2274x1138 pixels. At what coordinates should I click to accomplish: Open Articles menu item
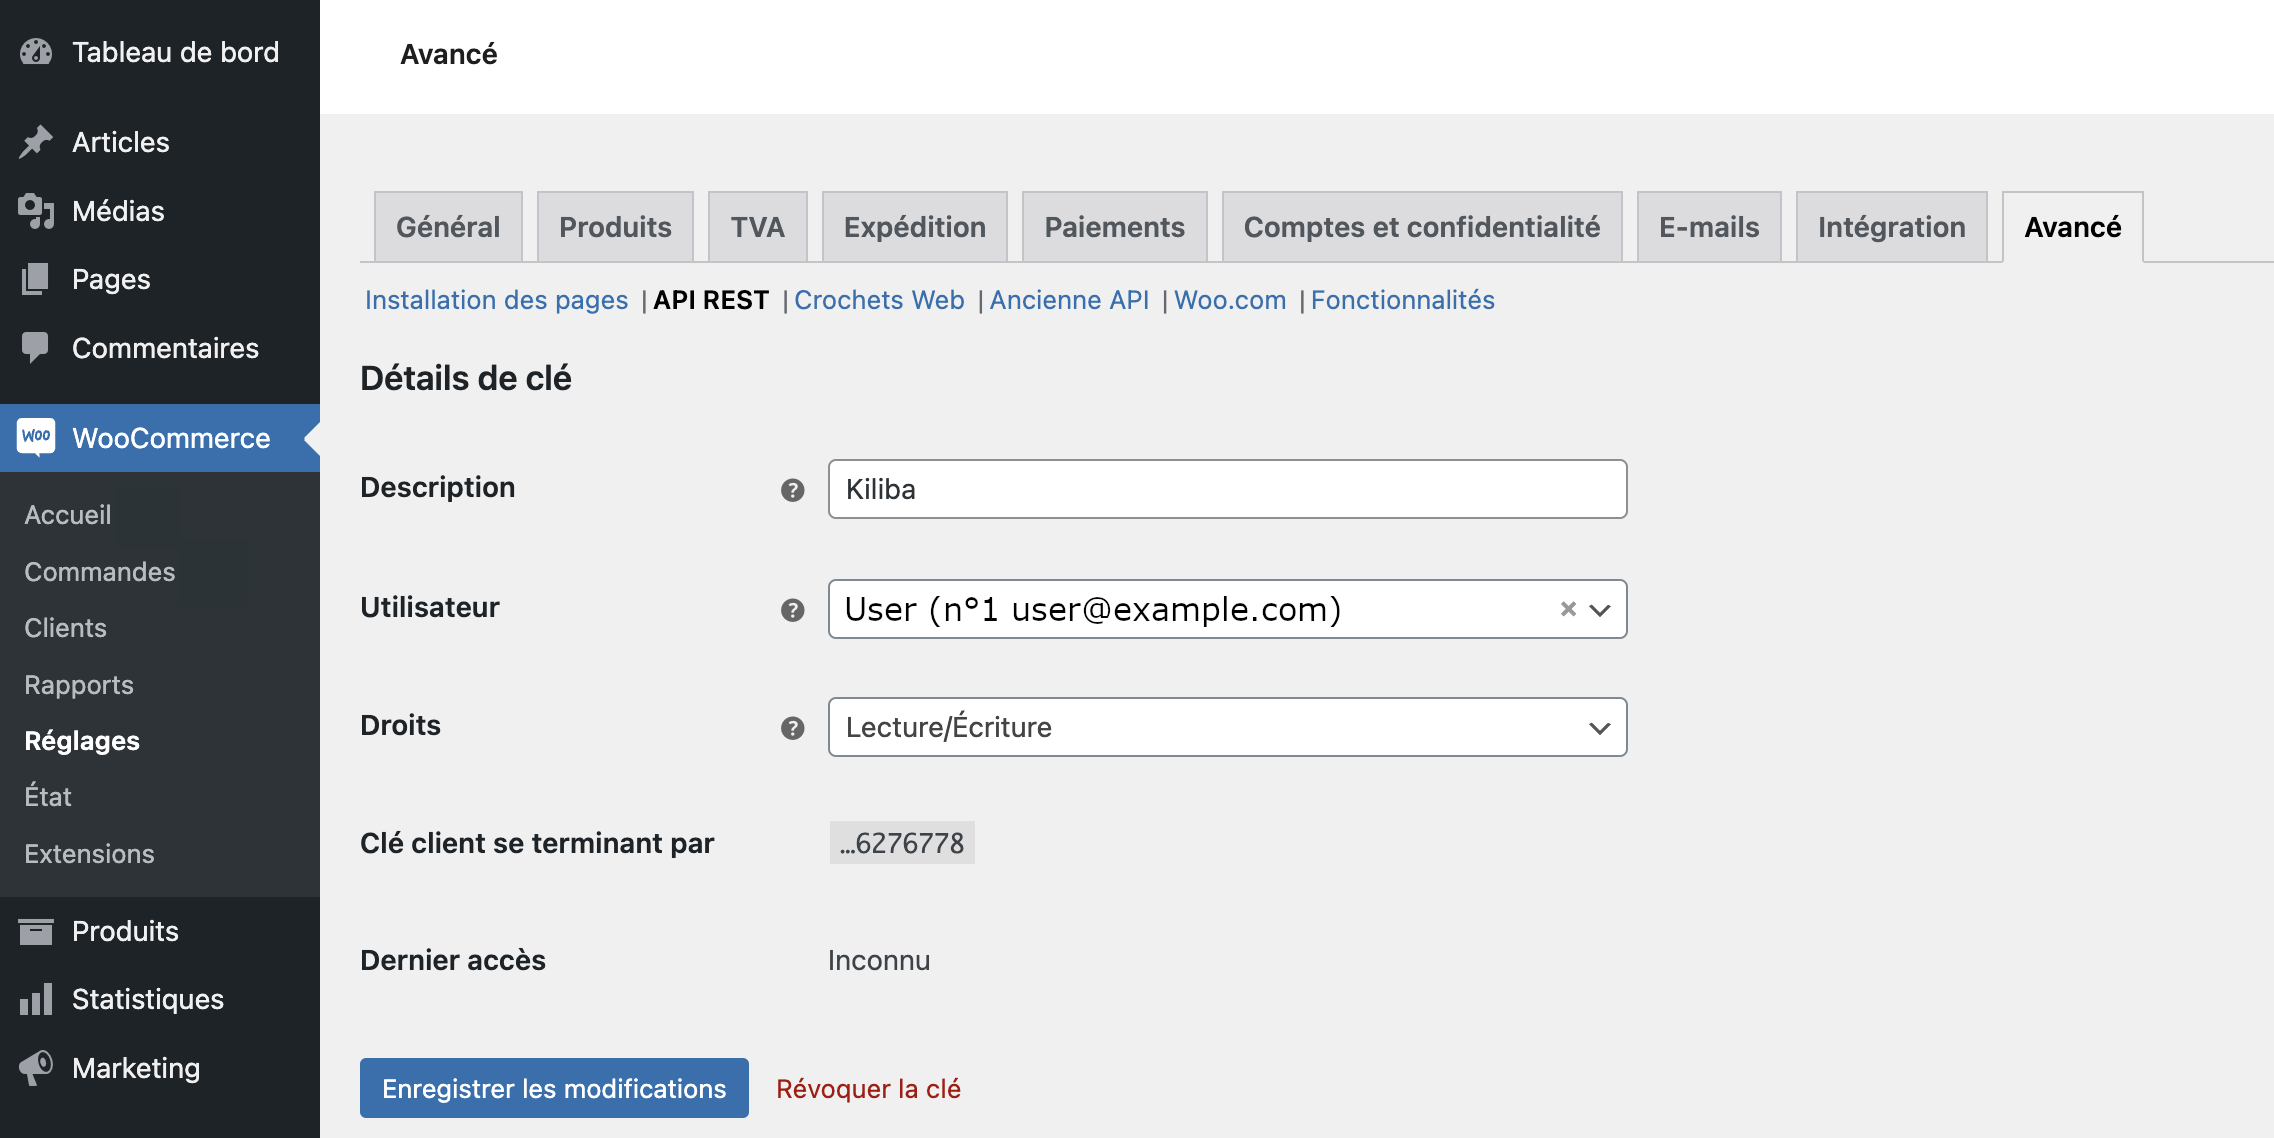point(160,142)
